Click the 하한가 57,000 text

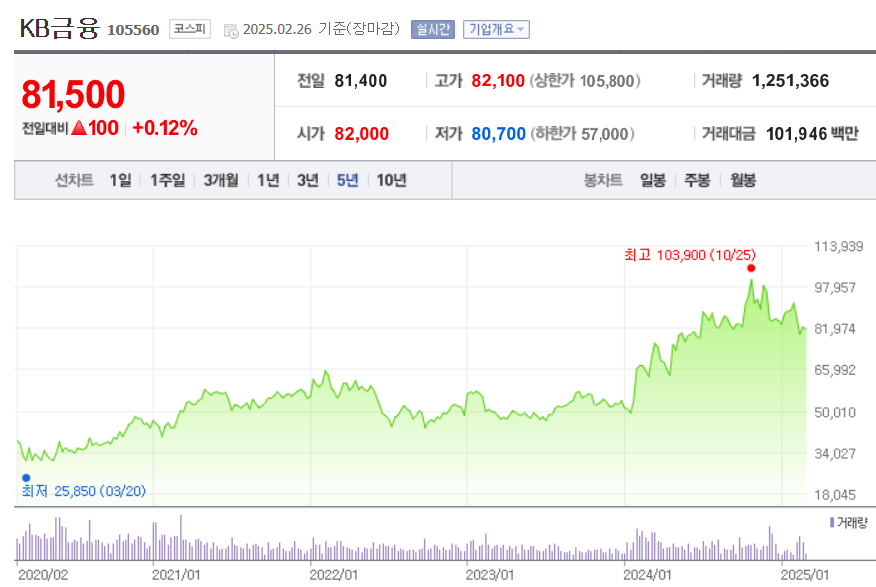[582, 134]
